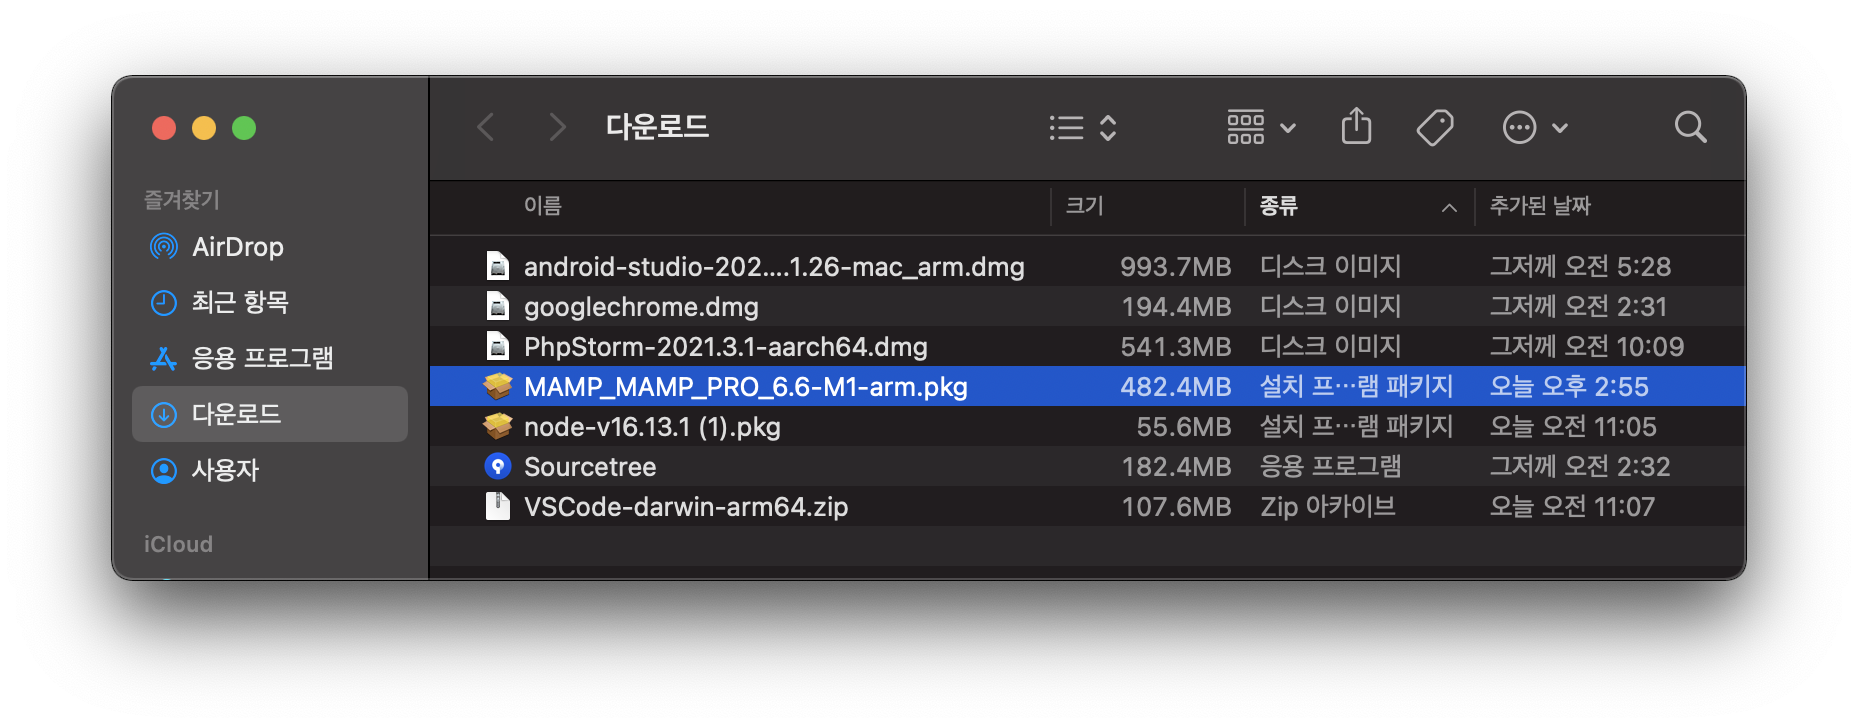Click the search magnifier icon

[x=1690, y=127]
